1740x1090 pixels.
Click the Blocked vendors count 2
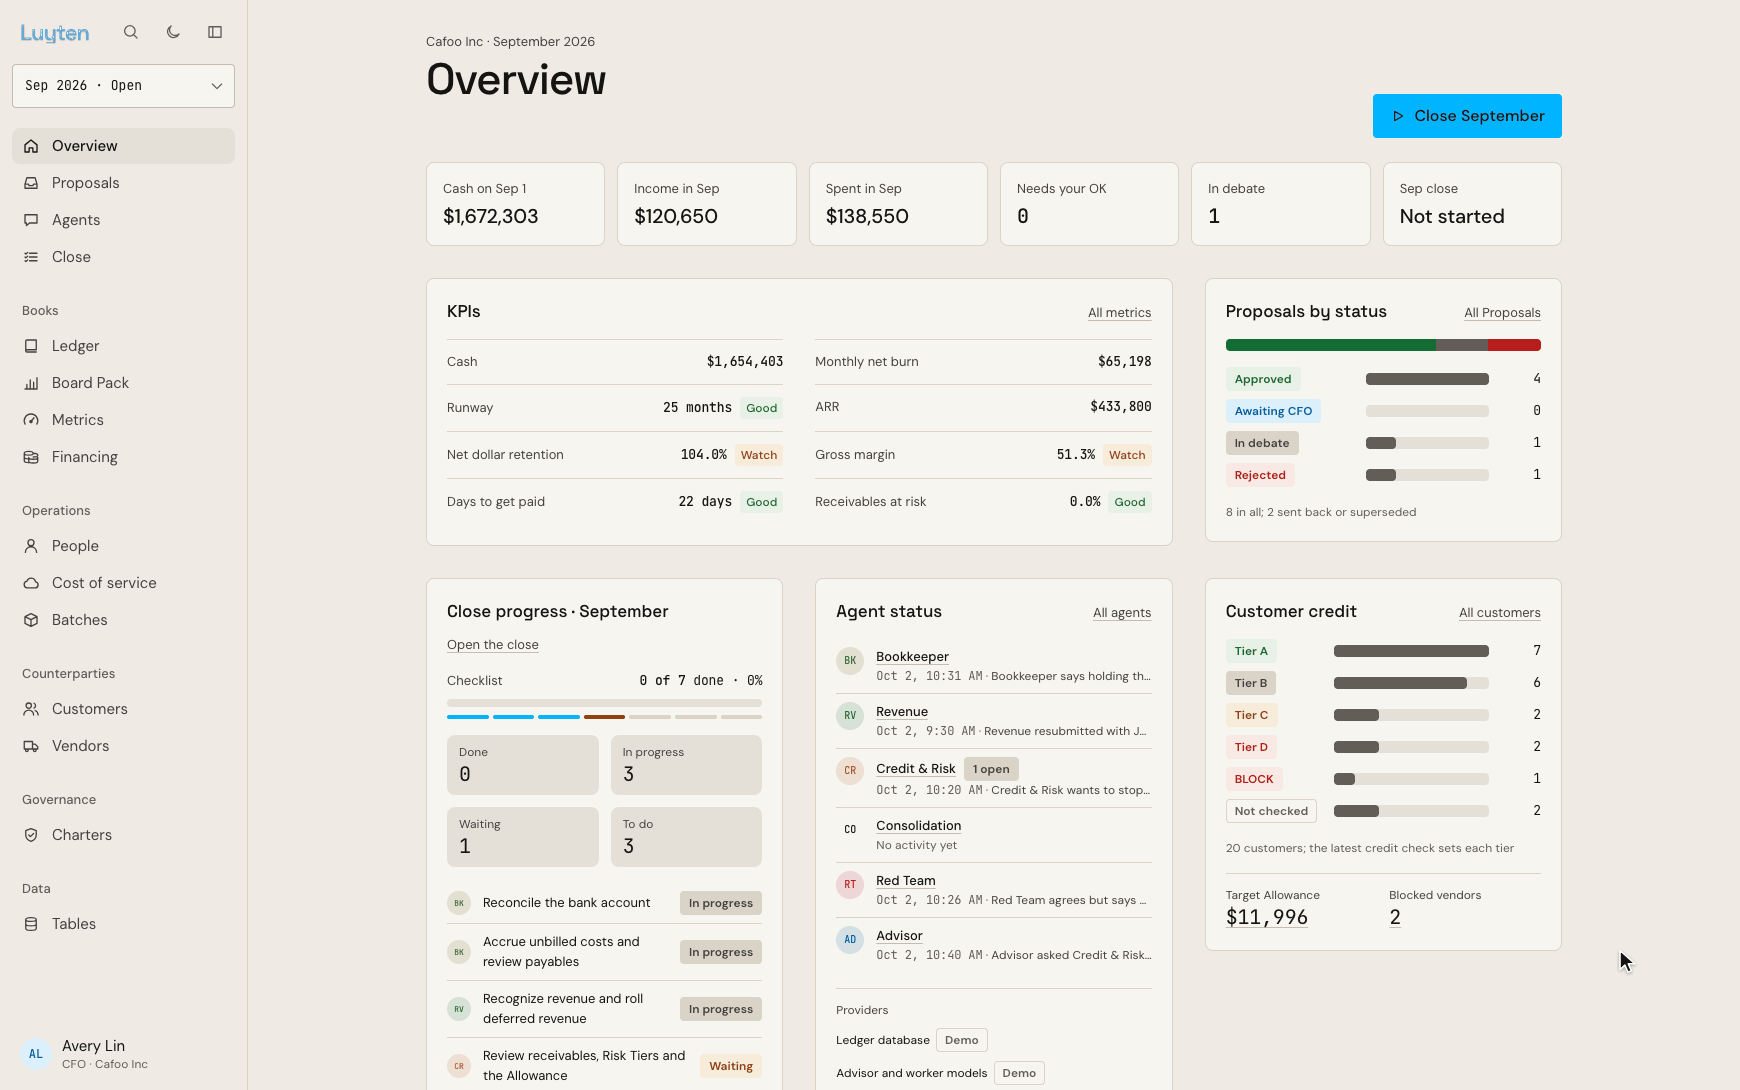(1395, 918)
